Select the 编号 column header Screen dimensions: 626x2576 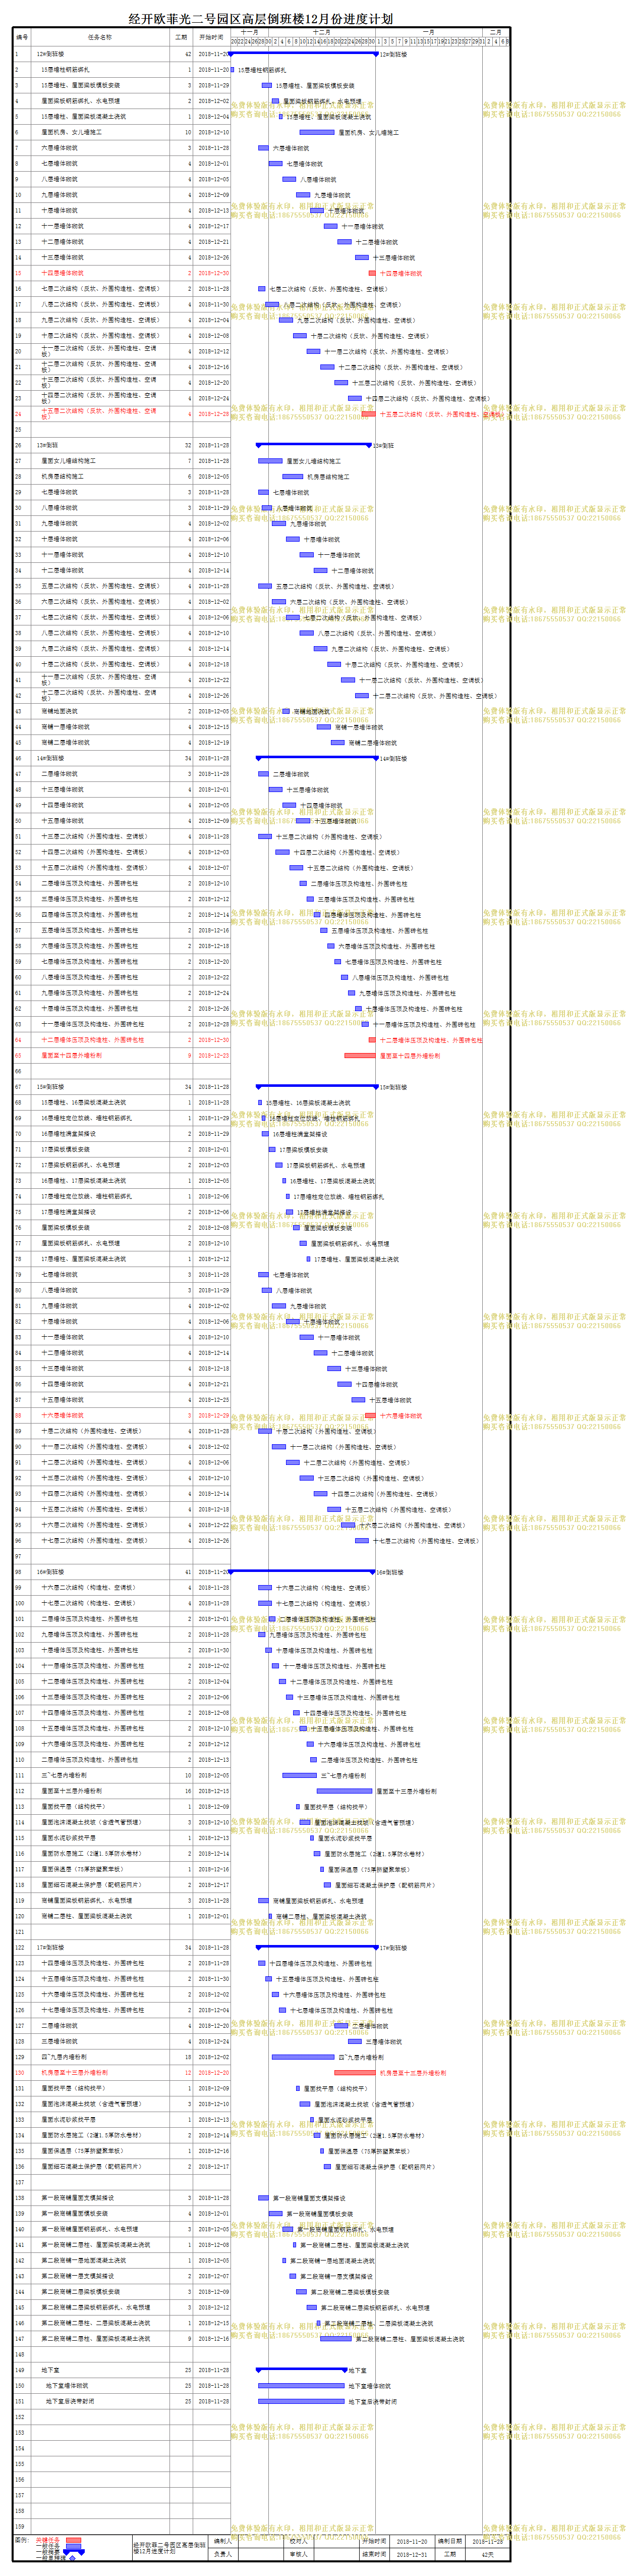(x=22, y=37)
